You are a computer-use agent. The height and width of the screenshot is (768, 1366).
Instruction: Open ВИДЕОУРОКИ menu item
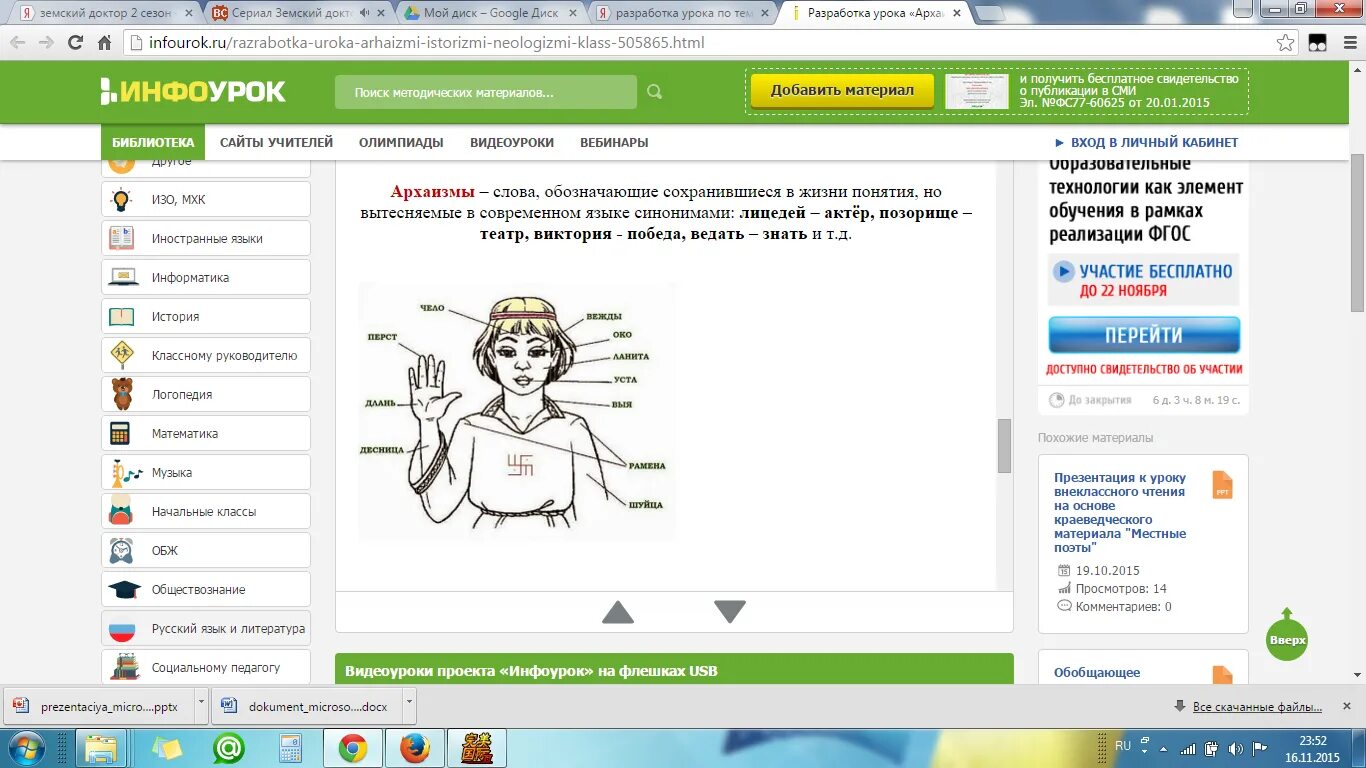(512, 142)
